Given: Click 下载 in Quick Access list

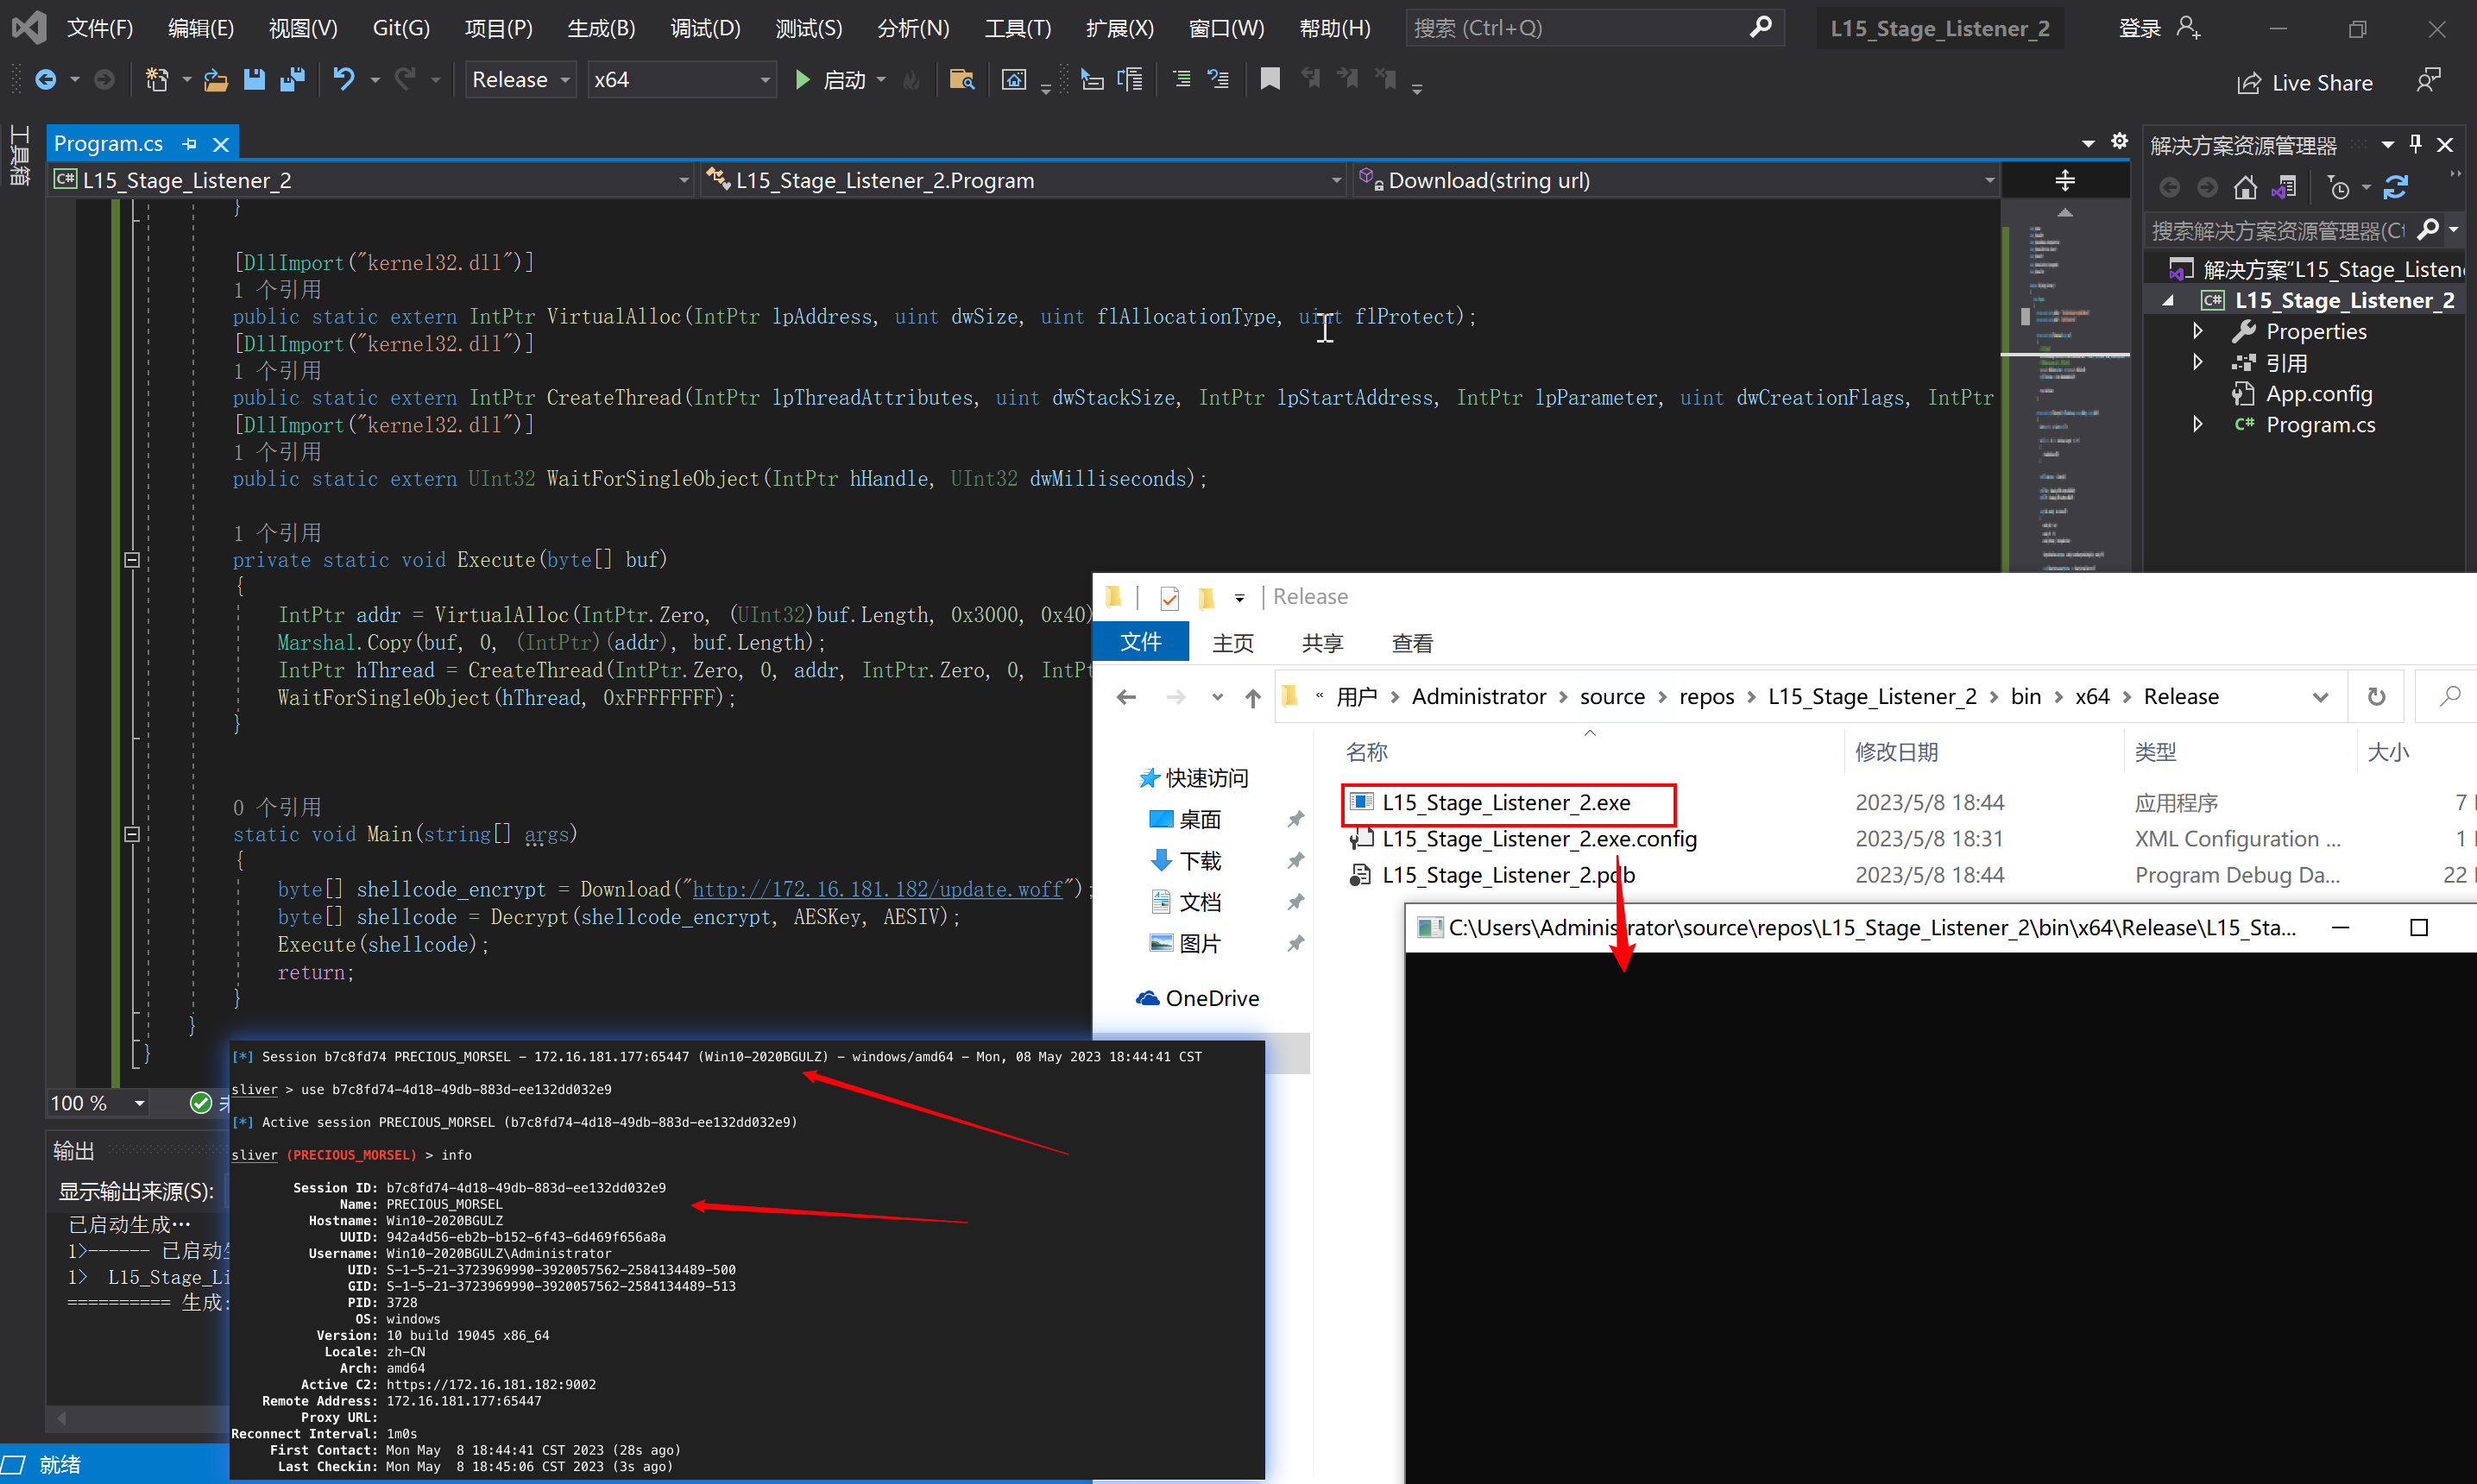Looking at the screenshot, I should click(x=1199, y=861).
